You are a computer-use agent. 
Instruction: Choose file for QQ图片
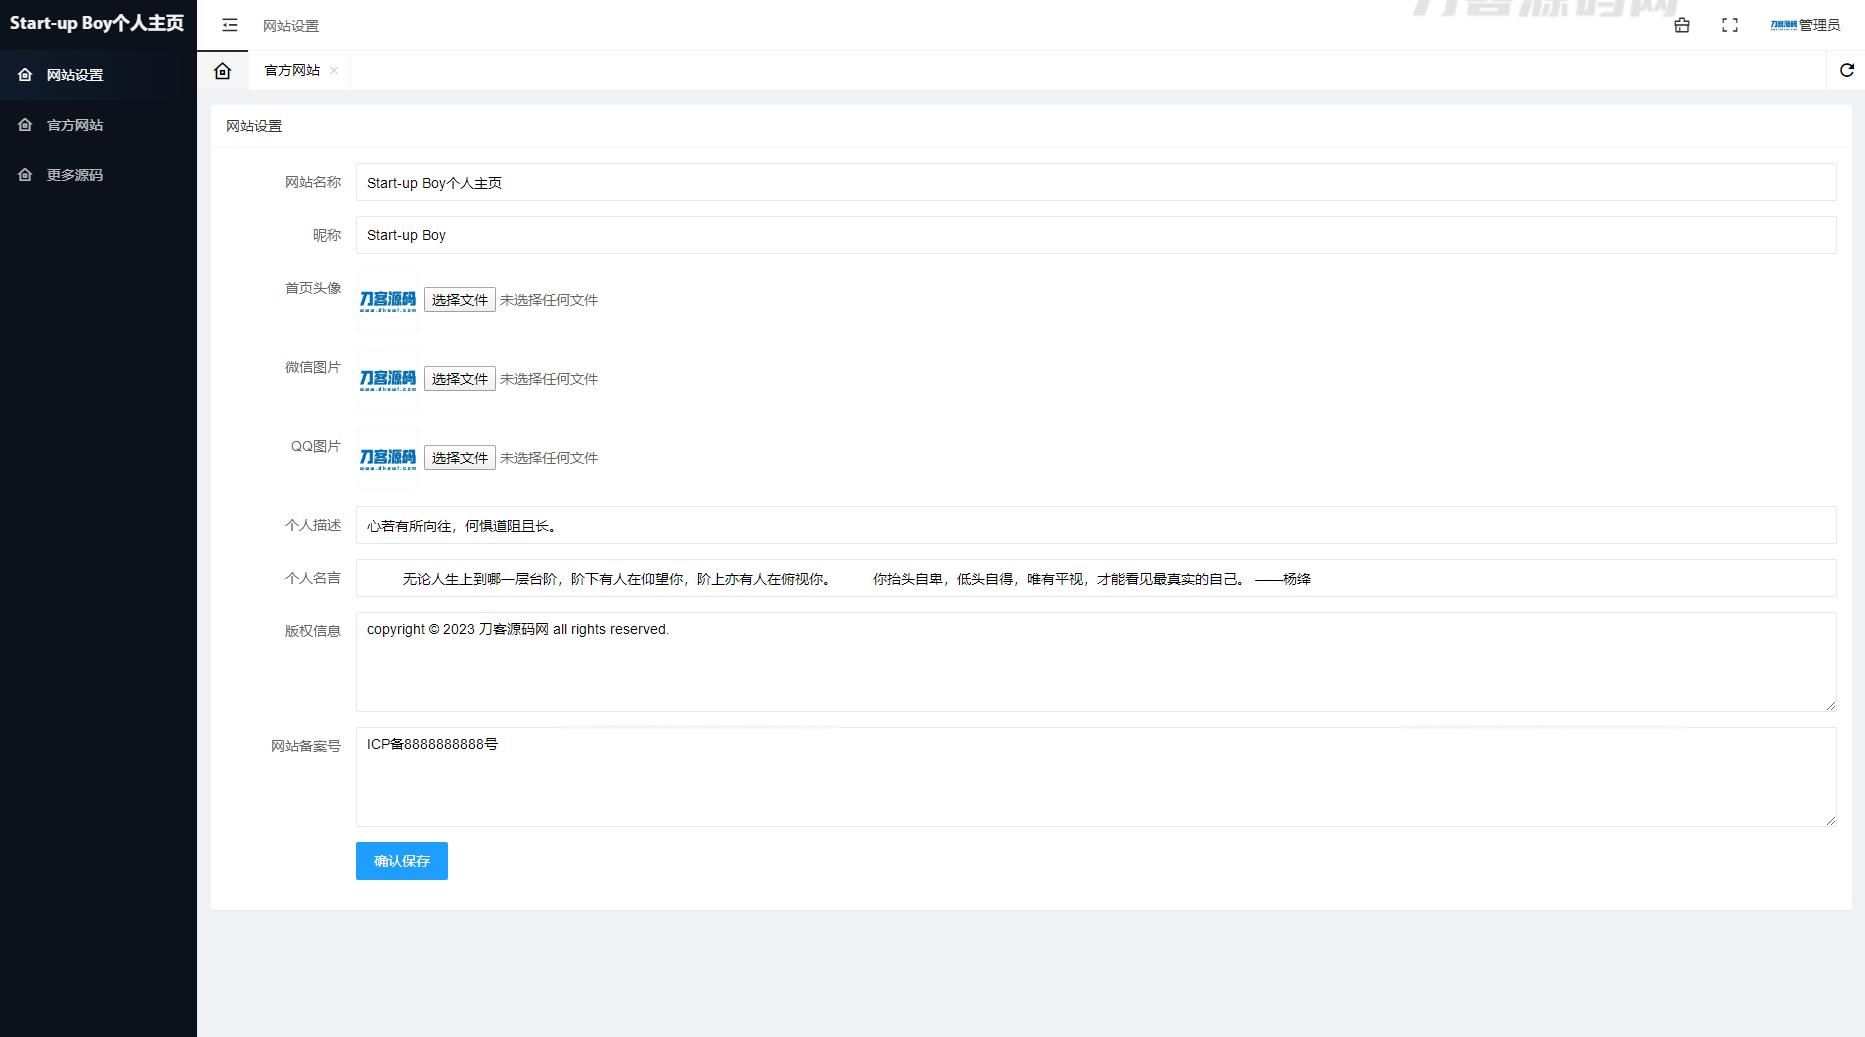tap(460, 458)
